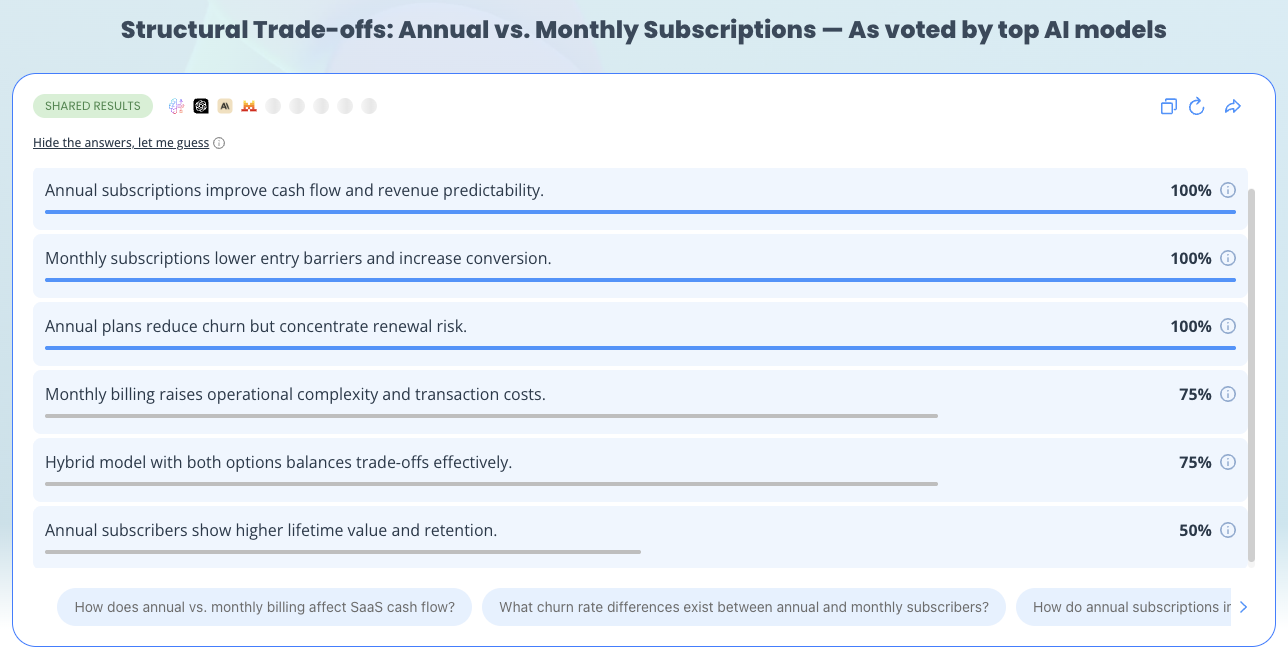Click the refresh results icon

[x=1197, y=106]
